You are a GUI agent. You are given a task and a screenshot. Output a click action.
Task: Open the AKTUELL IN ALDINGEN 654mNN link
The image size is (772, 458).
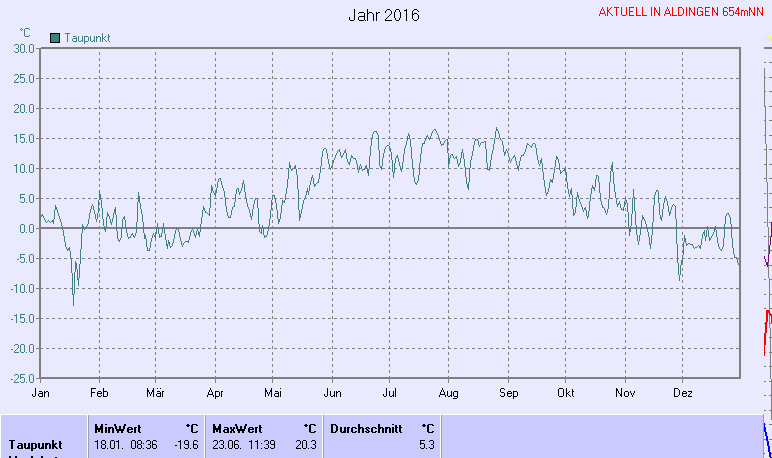coord(680,13)
